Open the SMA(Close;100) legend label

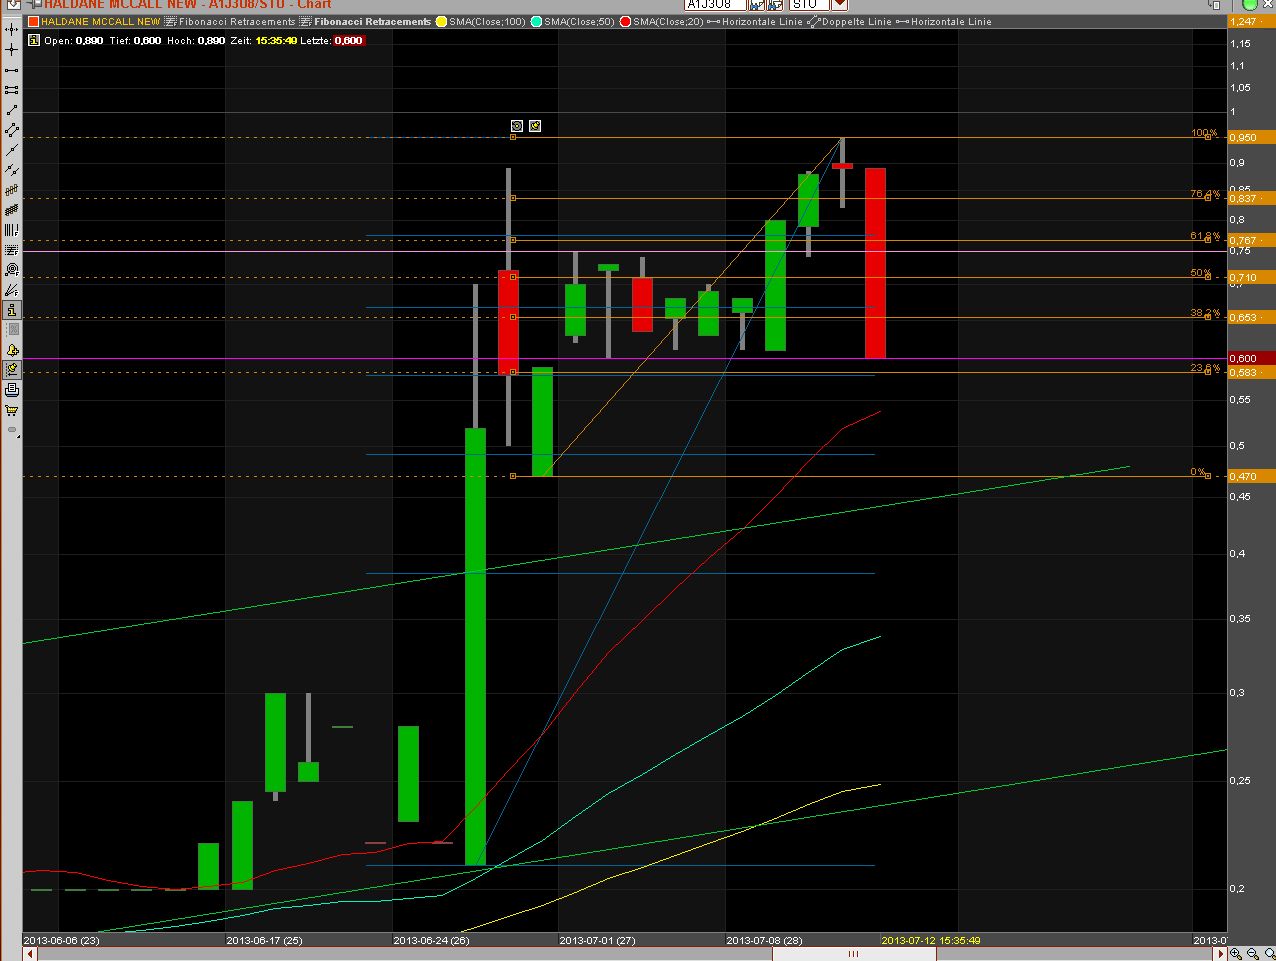click(487, 21)
